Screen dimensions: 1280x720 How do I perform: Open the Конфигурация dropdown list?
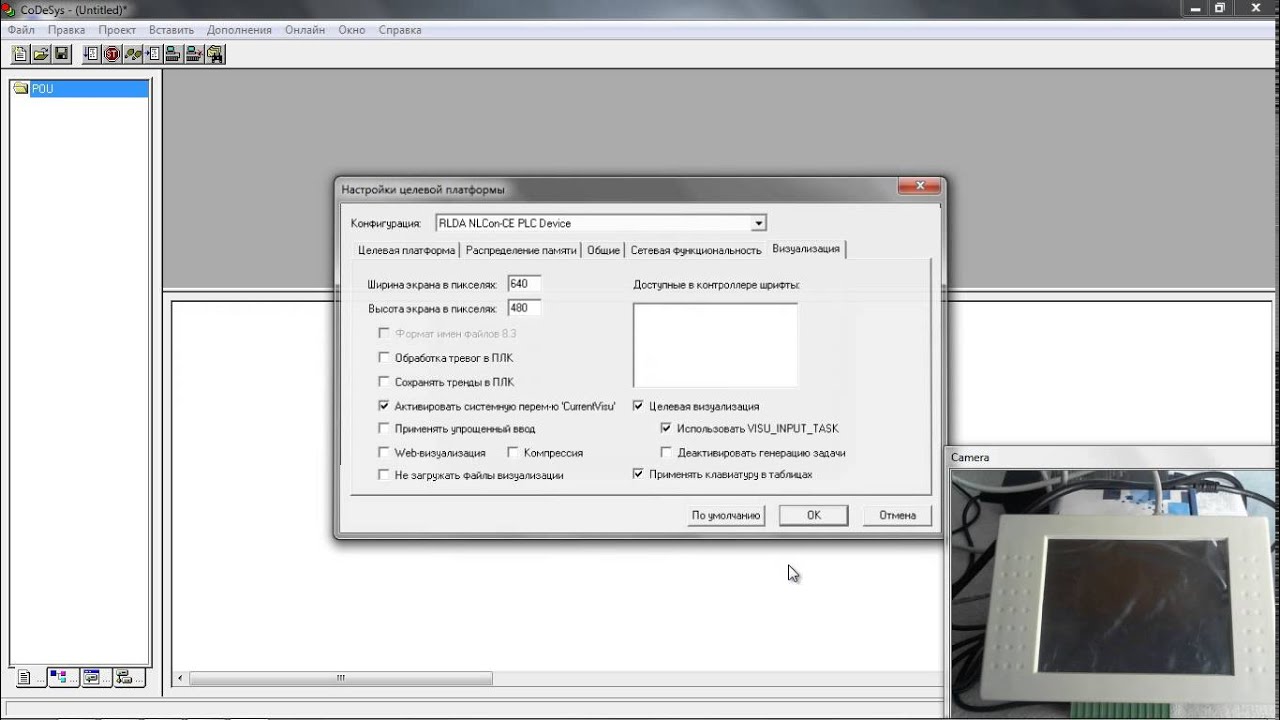coord(759,223)
